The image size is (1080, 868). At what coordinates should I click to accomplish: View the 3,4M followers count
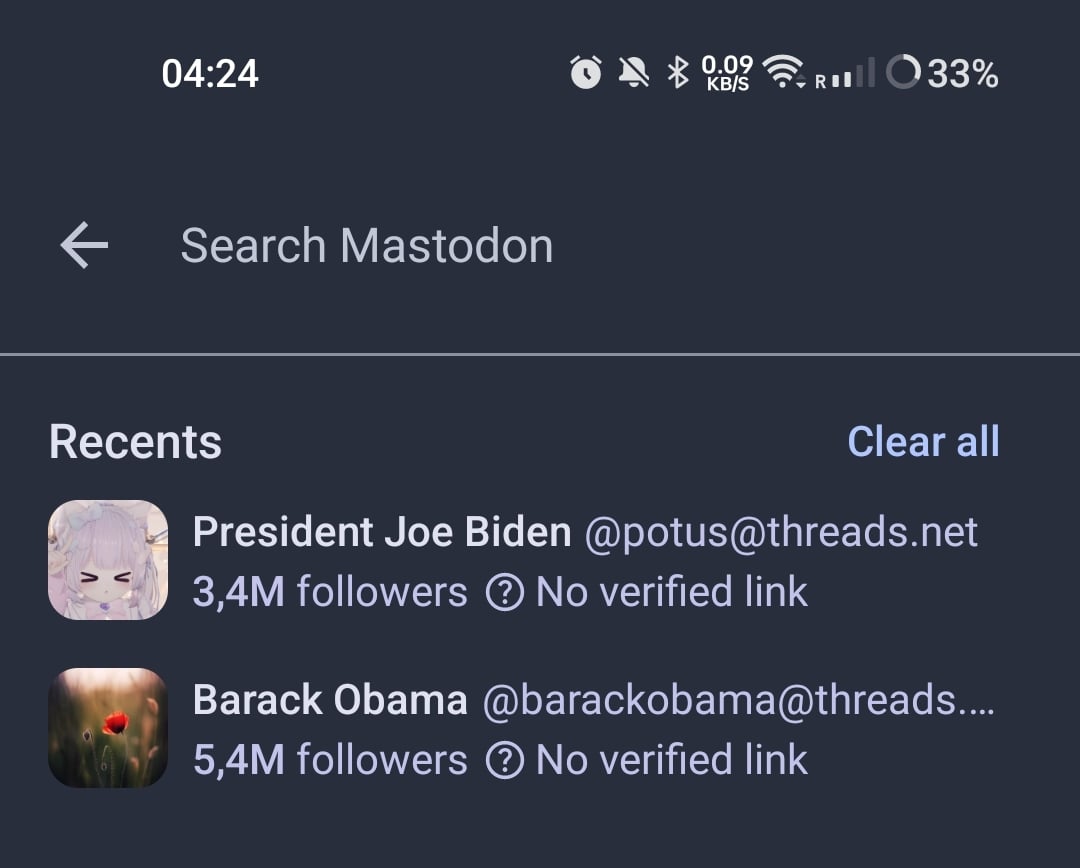(330, 592)
